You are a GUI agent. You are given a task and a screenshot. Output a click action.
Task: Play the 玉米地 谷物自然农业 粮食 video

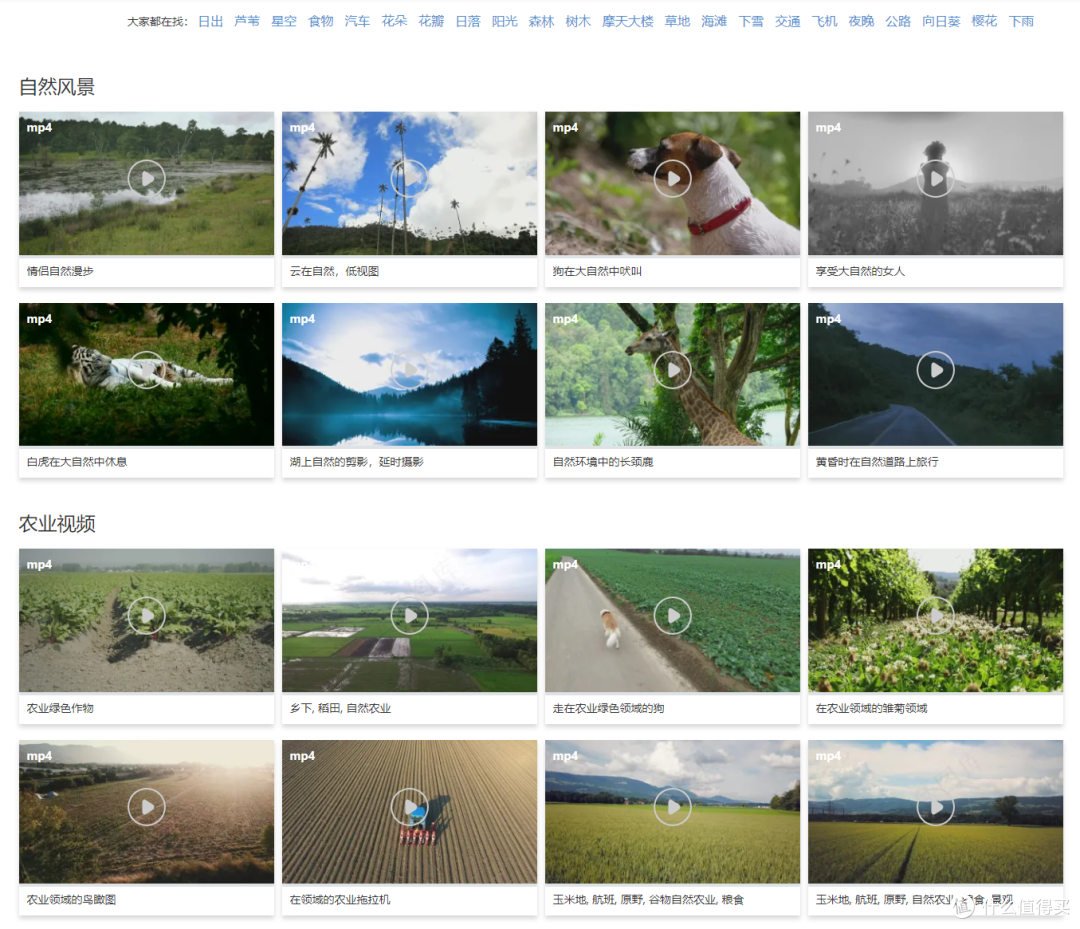[673, 807]
